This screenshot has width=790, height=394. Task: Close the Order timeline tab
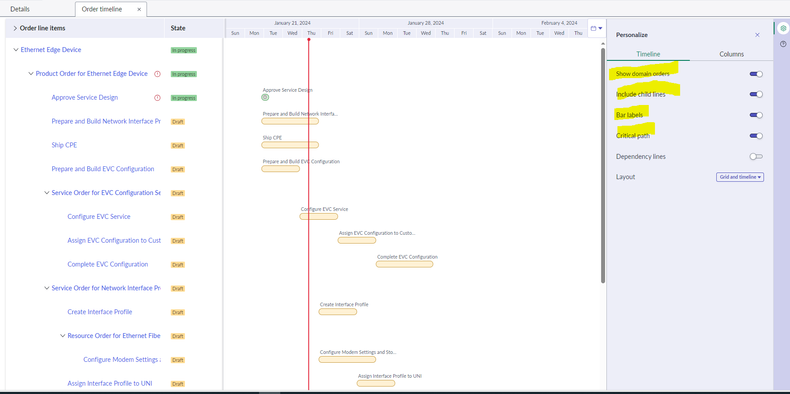[139, 9]
